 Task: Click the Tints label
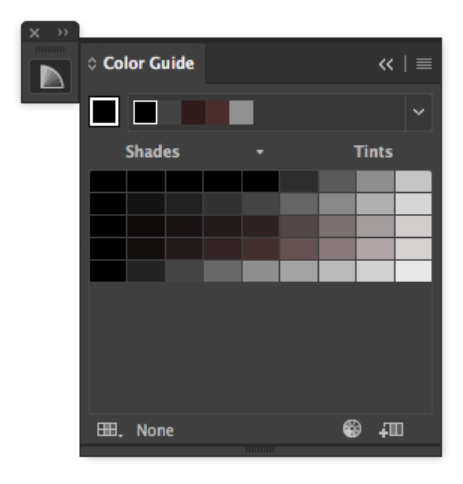[x=373, y=152]
